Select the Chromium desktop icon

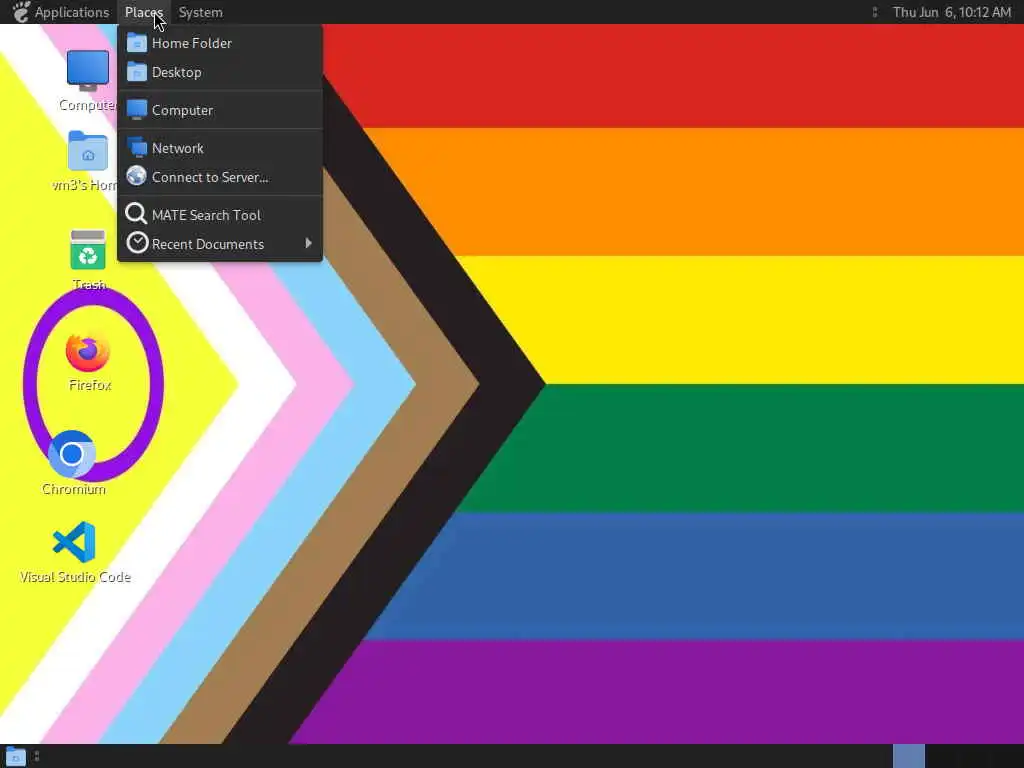[72, 454]
